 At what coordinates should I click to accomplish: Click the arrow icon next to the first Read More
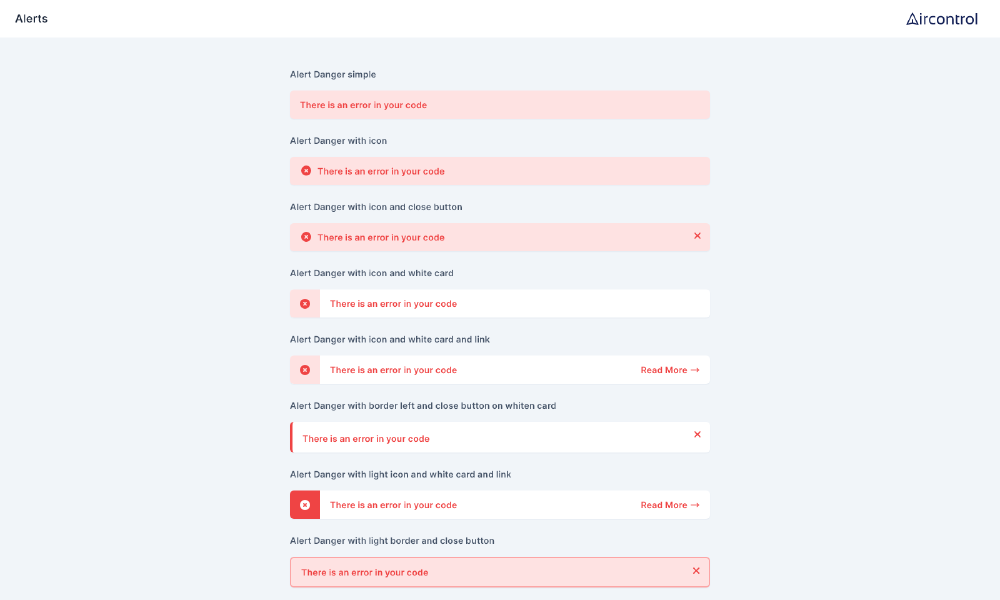pos(694,369)
